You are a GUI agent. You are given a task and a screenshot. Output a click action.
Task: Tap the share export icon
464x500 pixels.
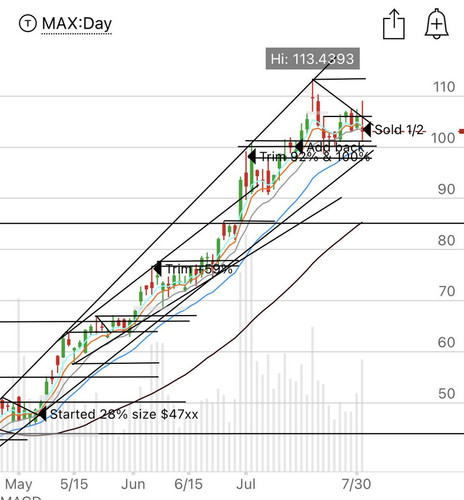pyautogui.click(x=394, y=24)
